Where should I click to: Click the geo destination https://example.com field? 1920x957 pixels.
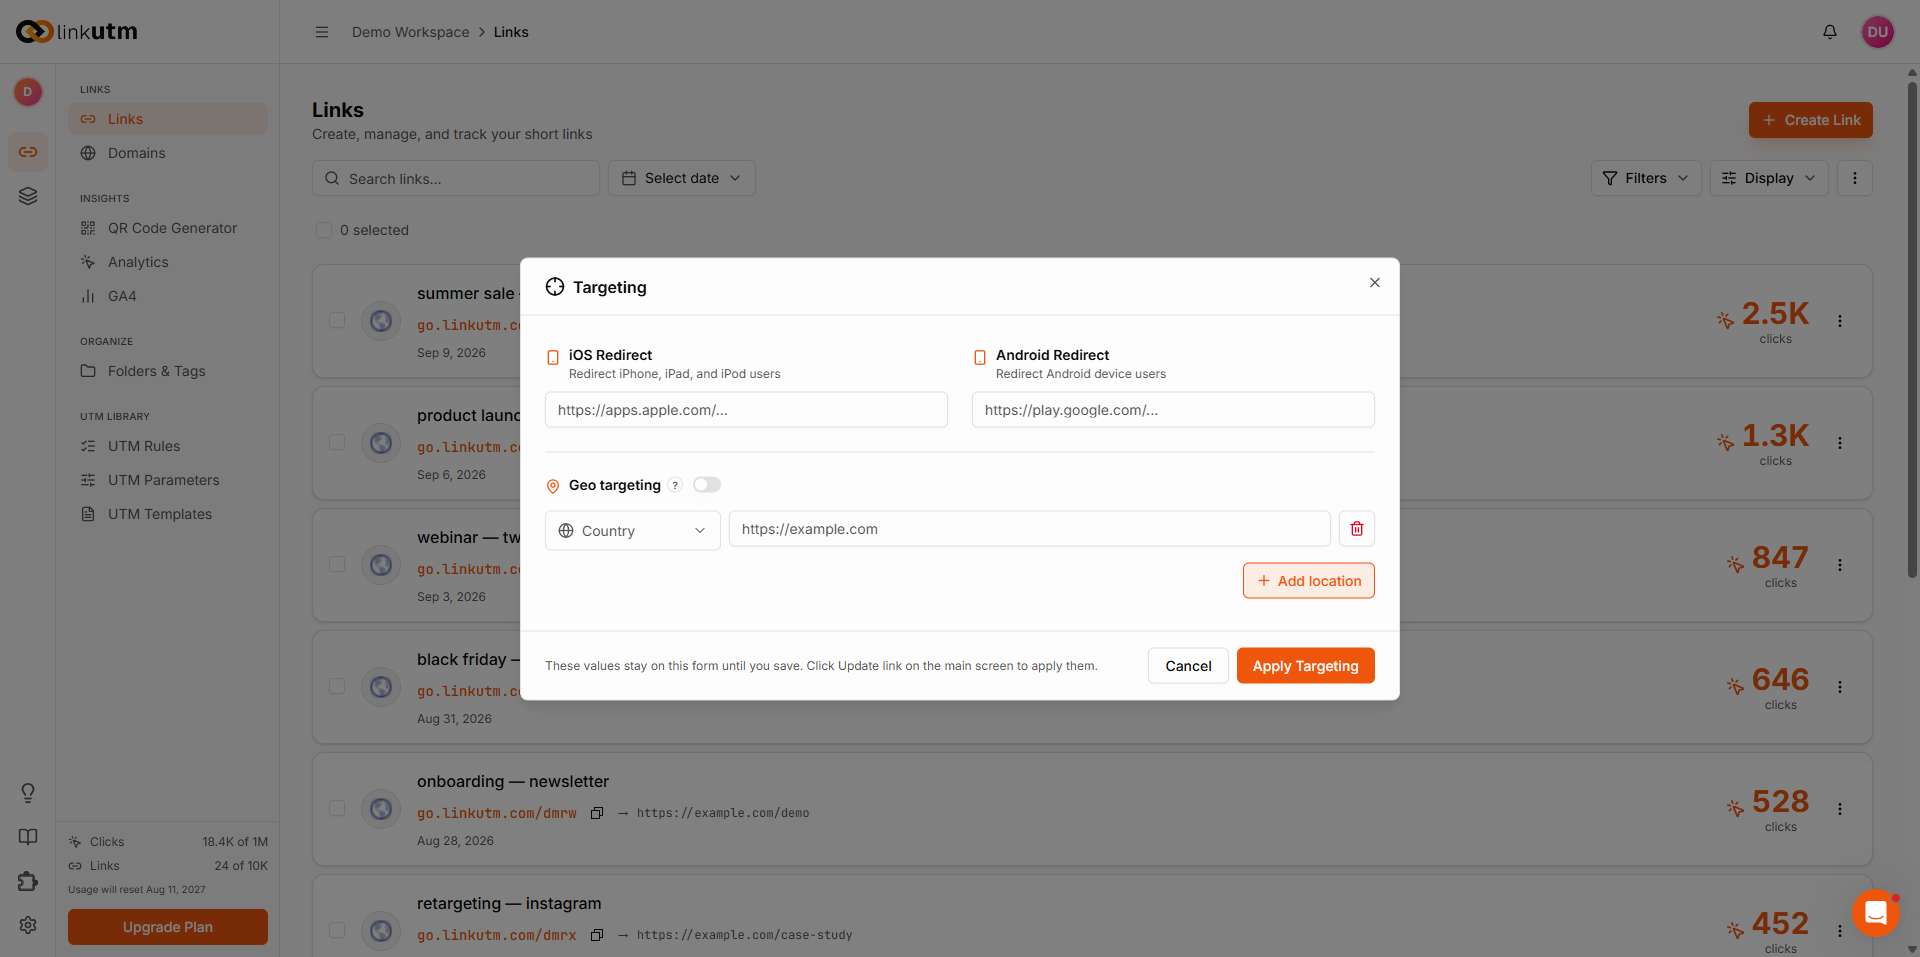coord(1030,529)
